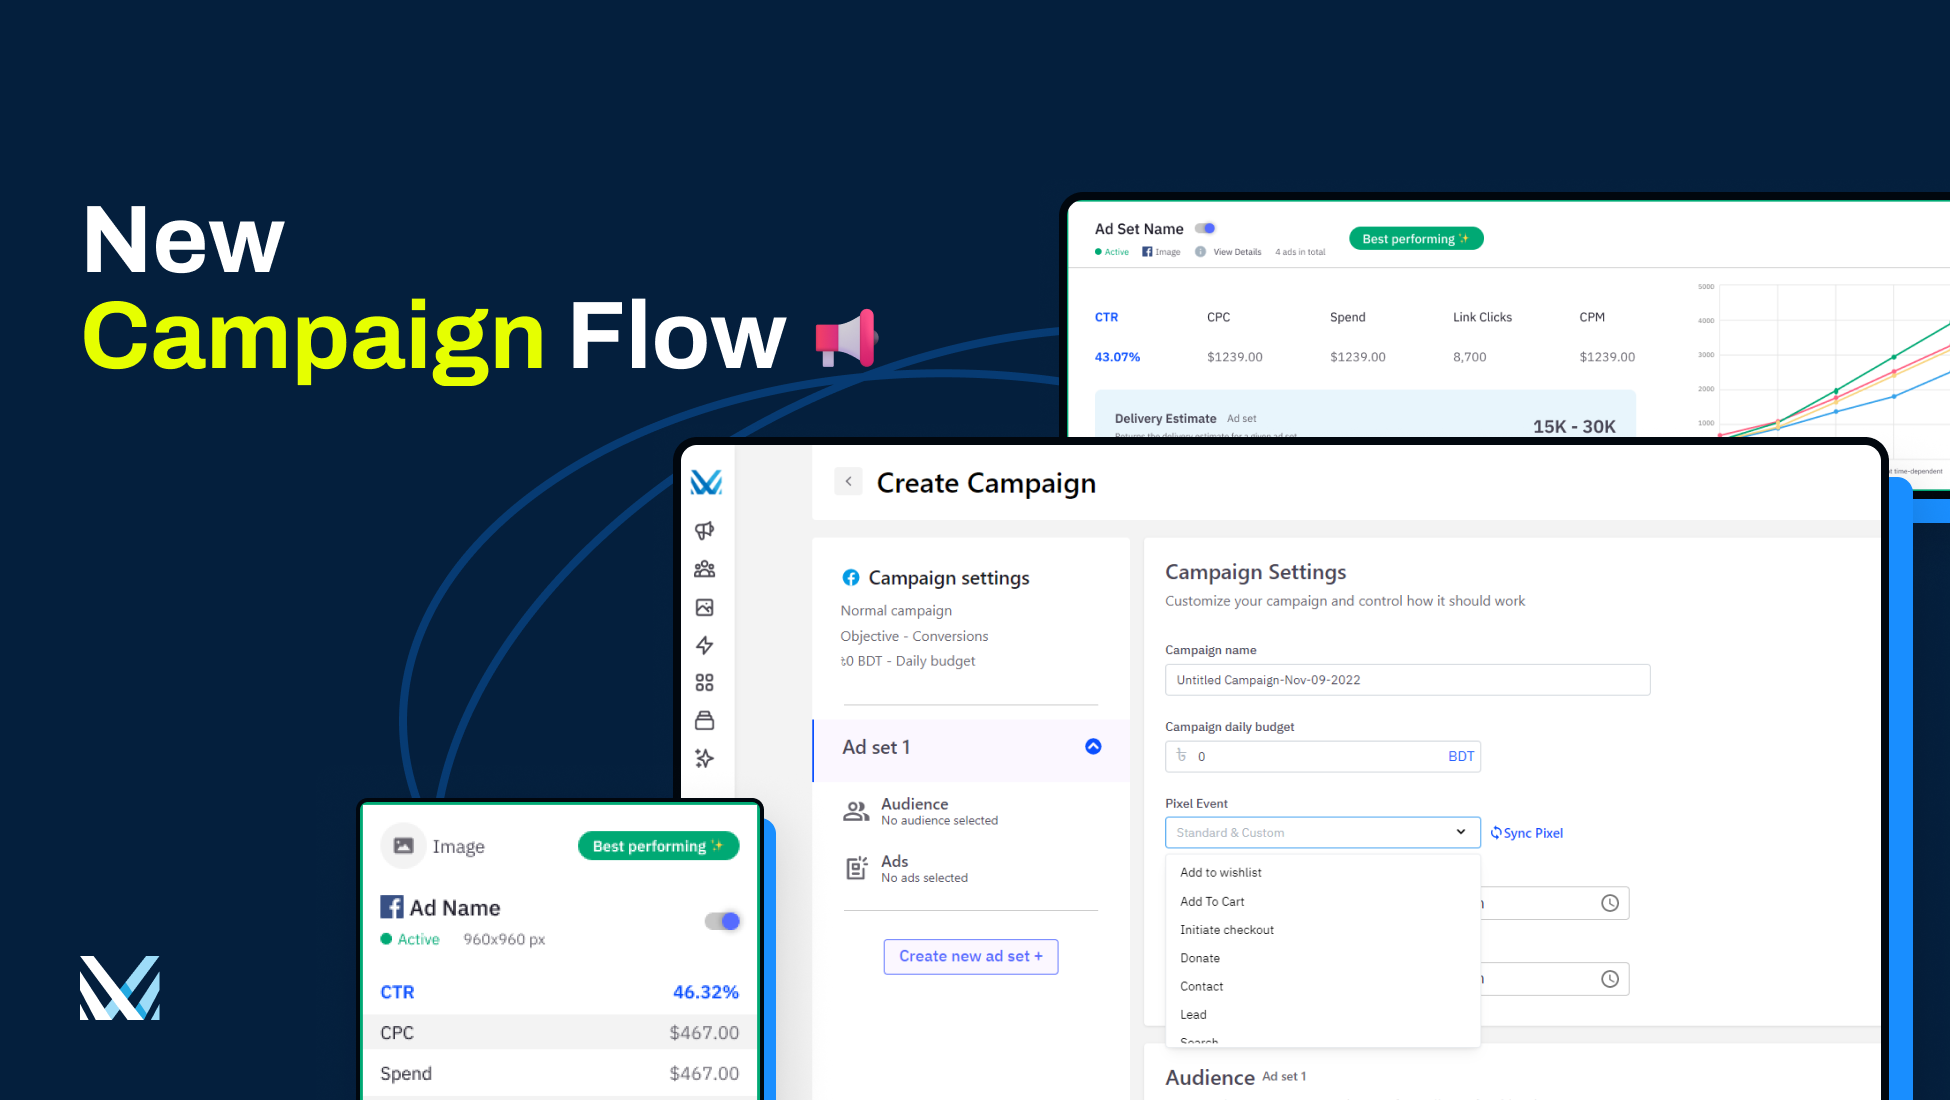Image resolution: width=1950 pixels, height=1100 pixels.
Task: Click Objective - Conversions text
Action: (914, 636)
